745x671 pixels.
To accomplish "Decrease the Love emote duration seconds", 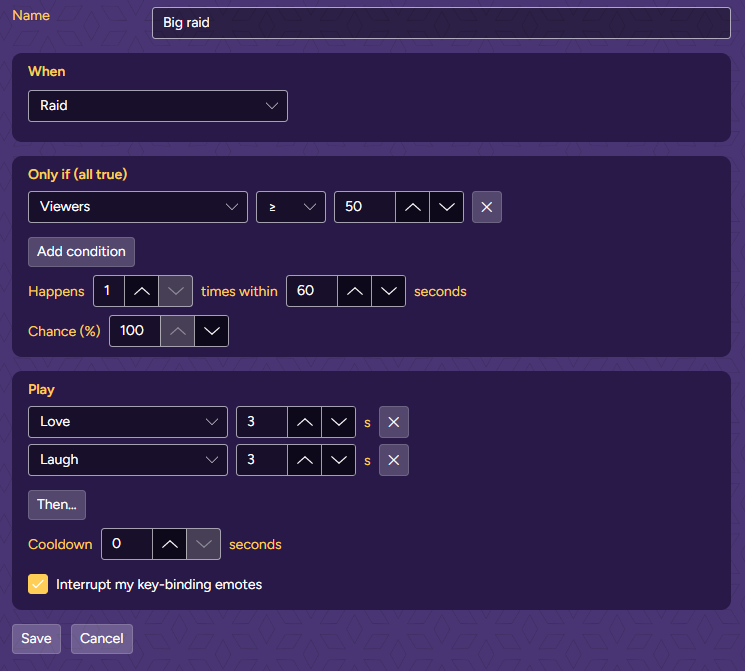I will (x=338, y=422).
